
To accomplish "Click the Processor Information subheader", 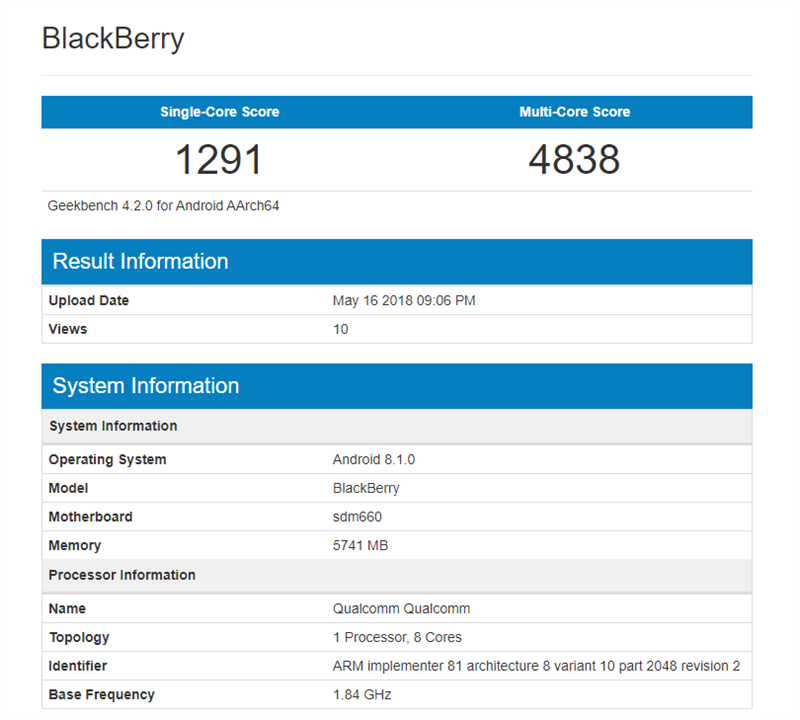I will [122, 575].
